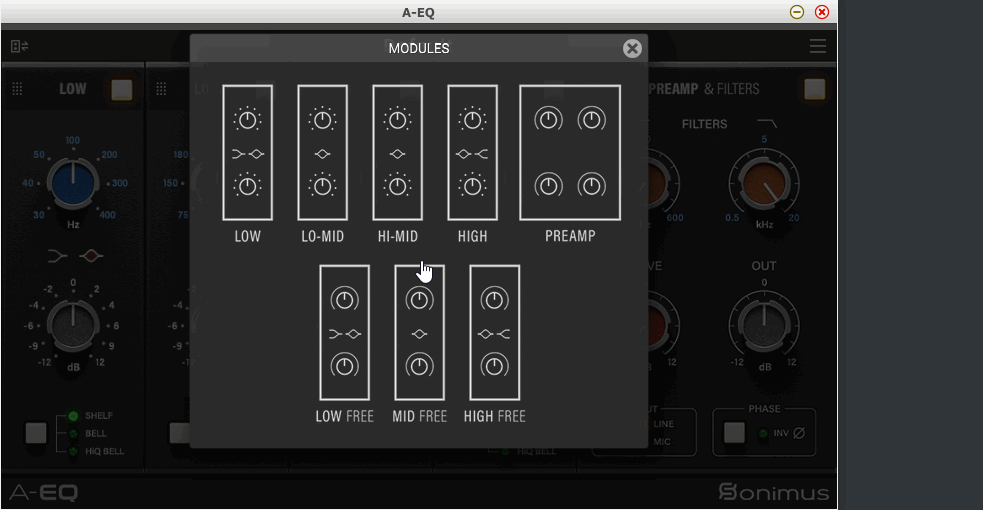Select the LOW module icon
983x510 pixels.
pos(247,153)
